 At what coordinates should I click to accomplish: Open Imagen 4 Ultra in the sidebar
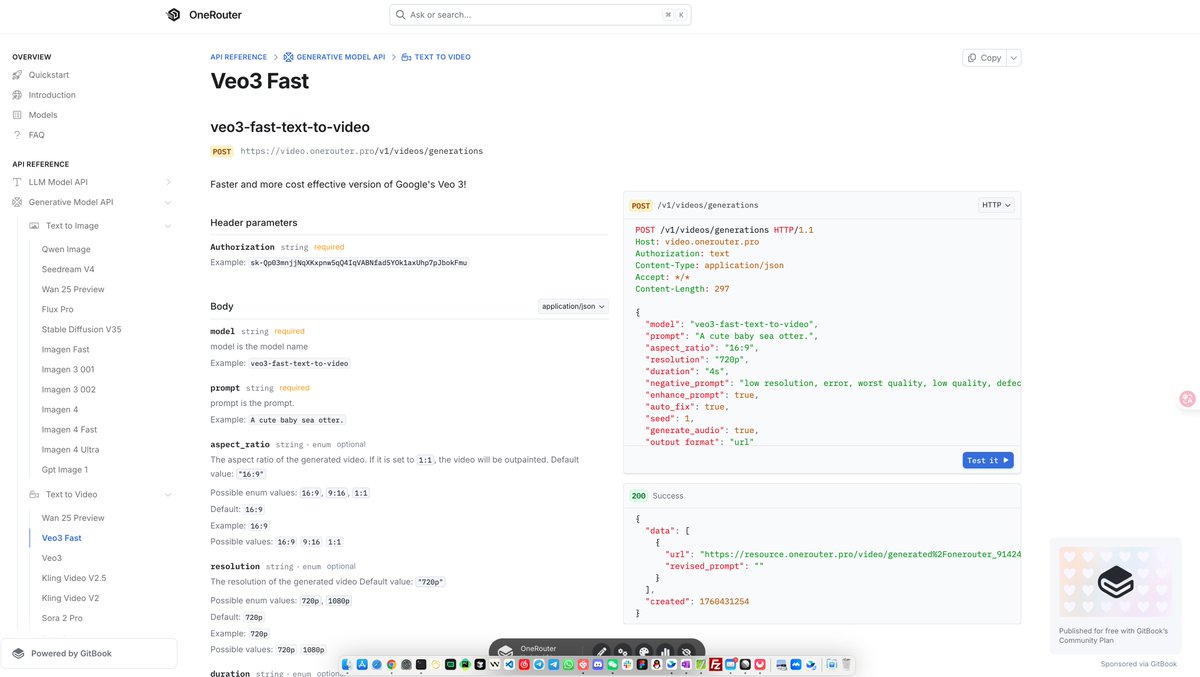click(70, 450)
